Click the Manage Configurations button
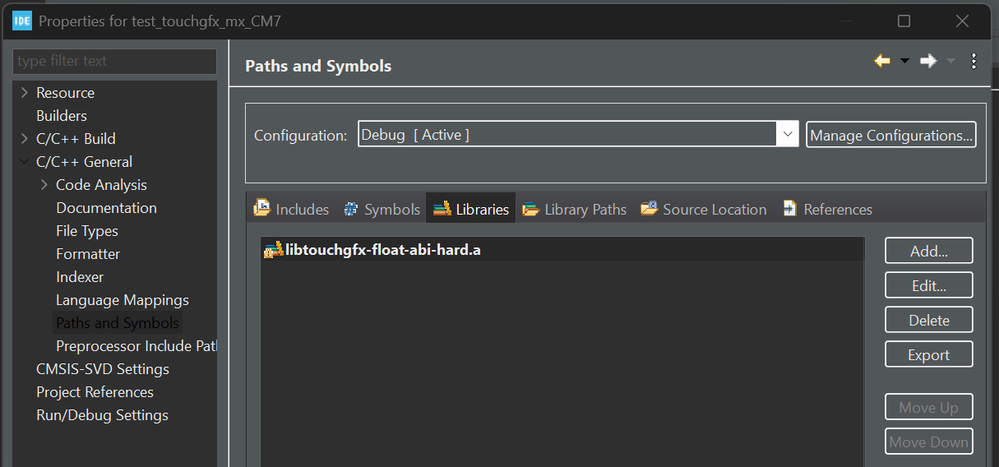999x467 pixels. (x=890, y=135)
